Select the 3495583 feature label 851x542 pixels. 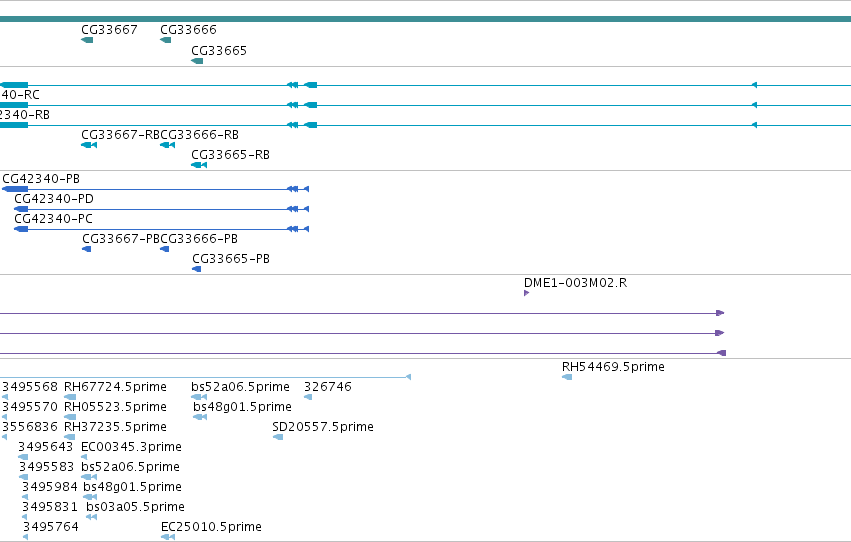[46, 467]
